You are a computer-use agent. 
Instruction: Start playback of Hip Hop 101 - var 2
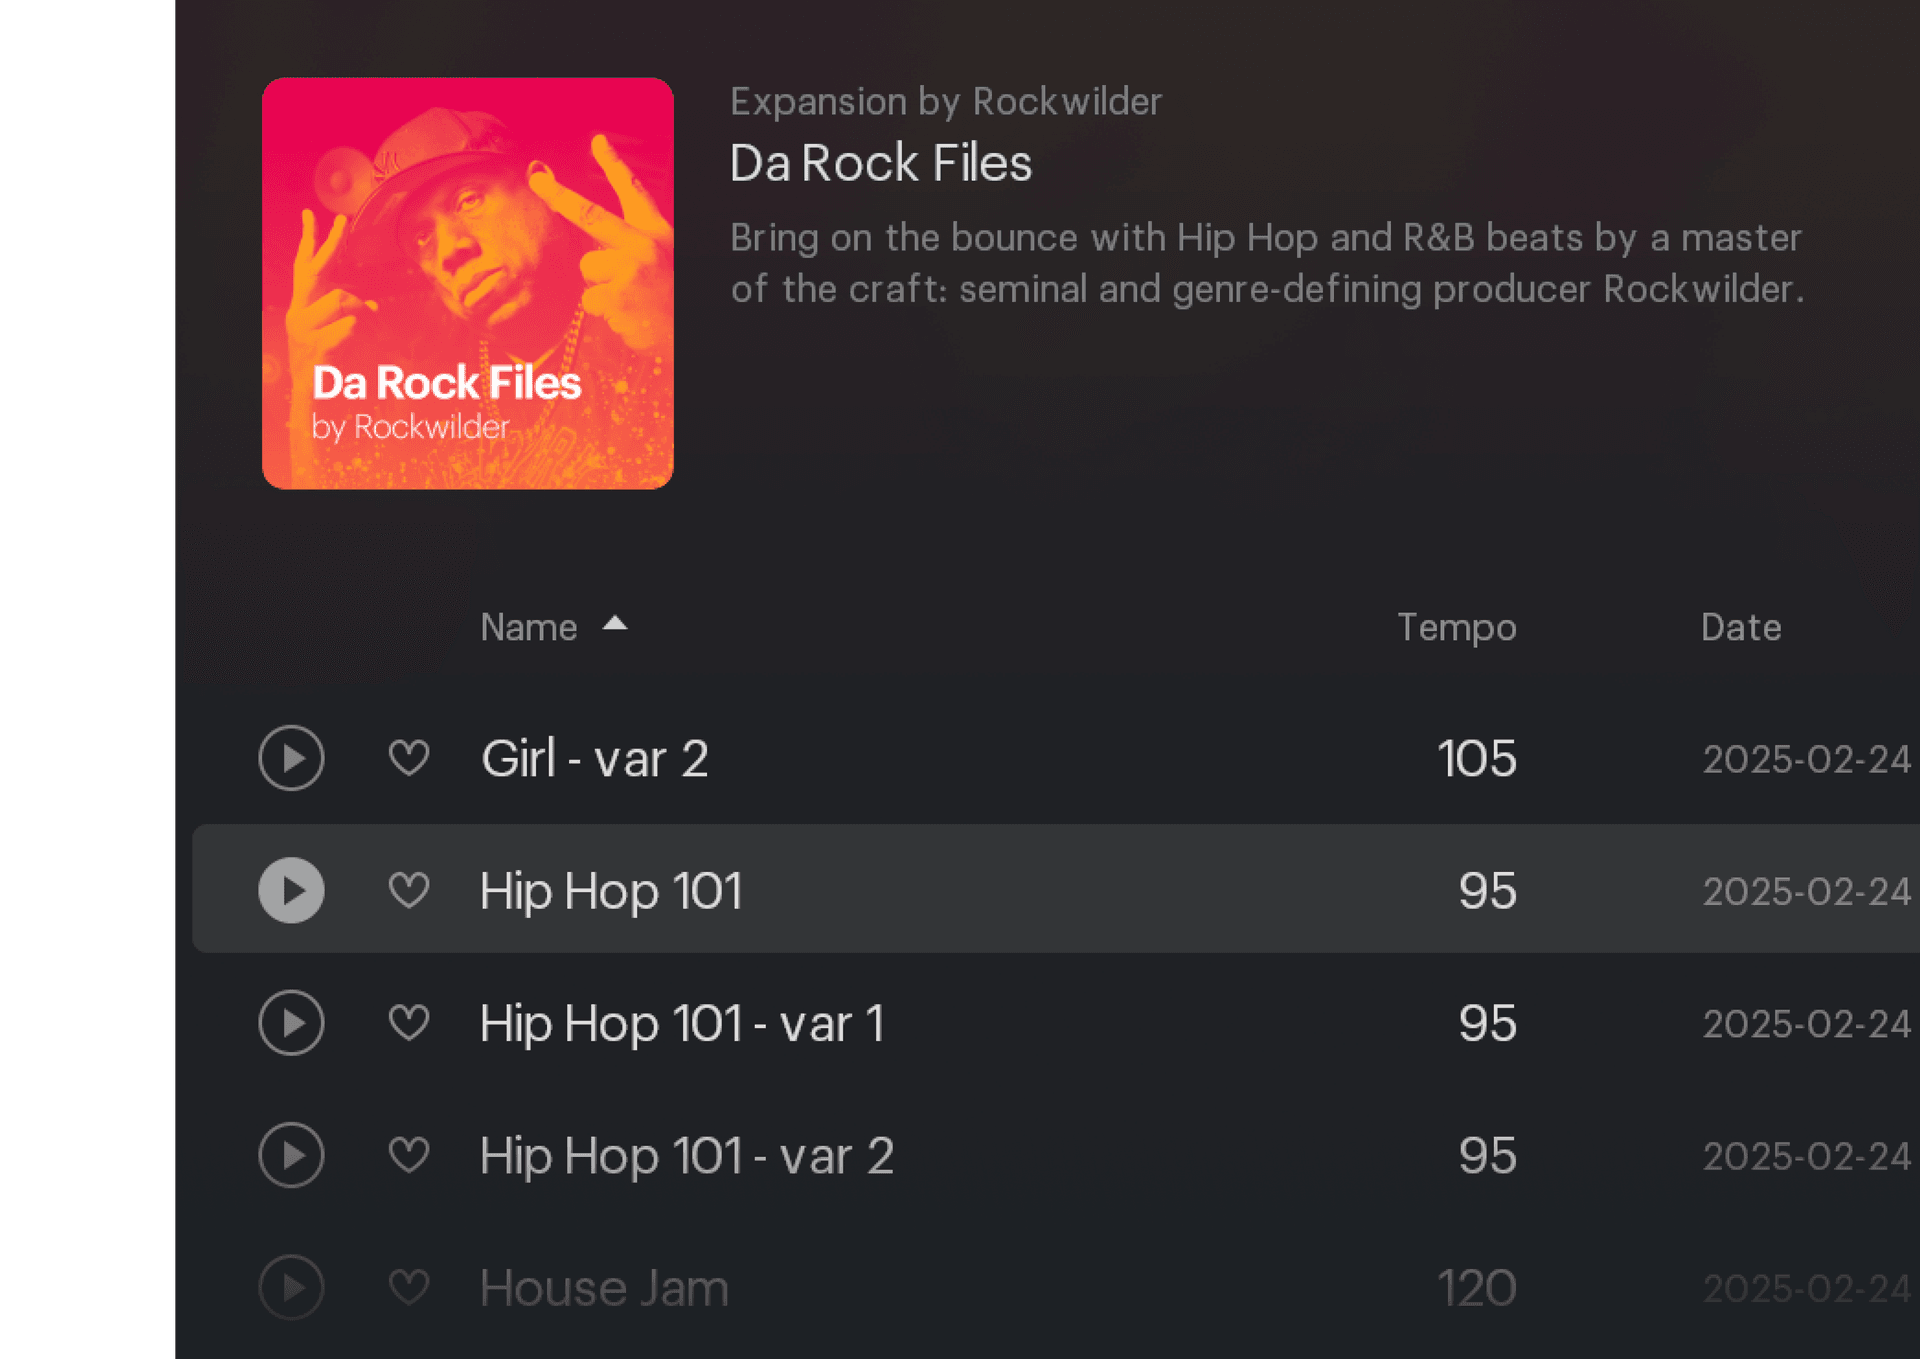(x=291, y=1155)
